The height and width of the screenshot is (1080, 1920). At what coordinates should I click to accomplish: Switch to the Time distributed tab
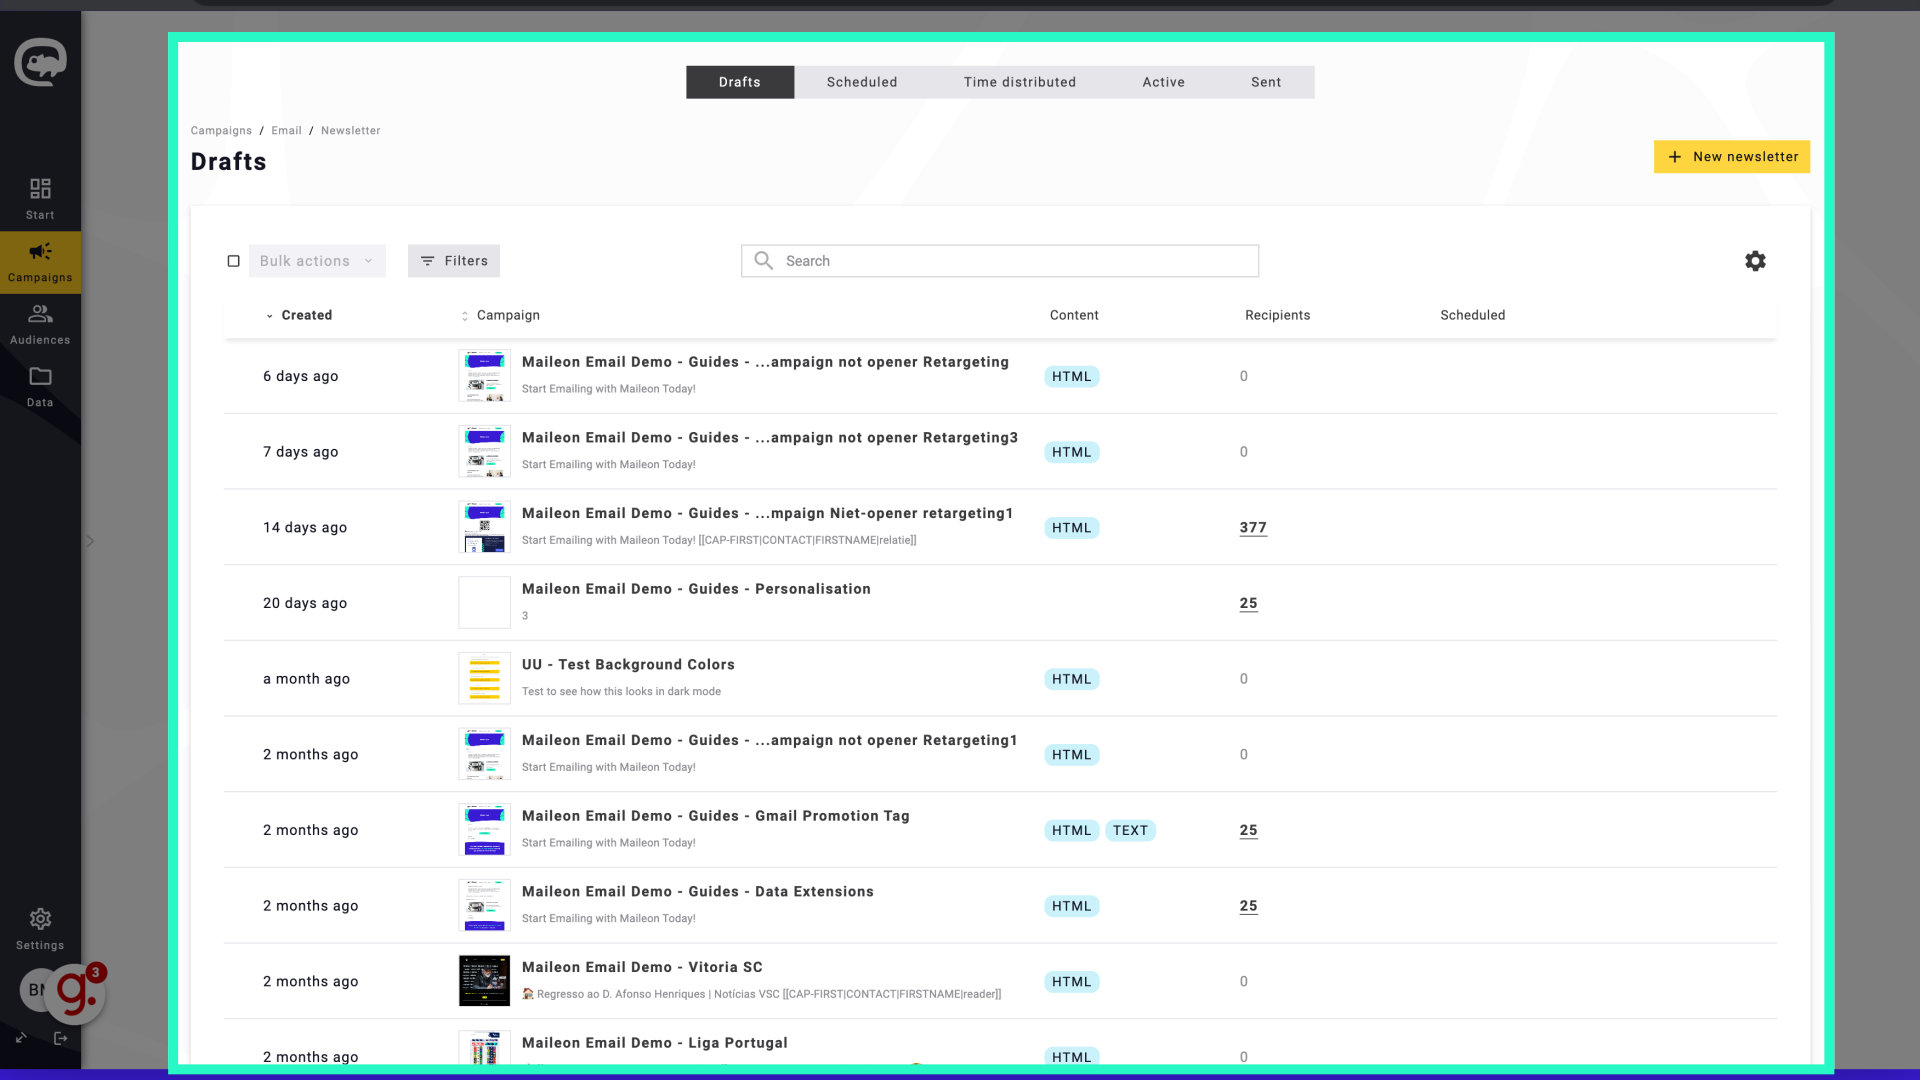pos(1020,82)
